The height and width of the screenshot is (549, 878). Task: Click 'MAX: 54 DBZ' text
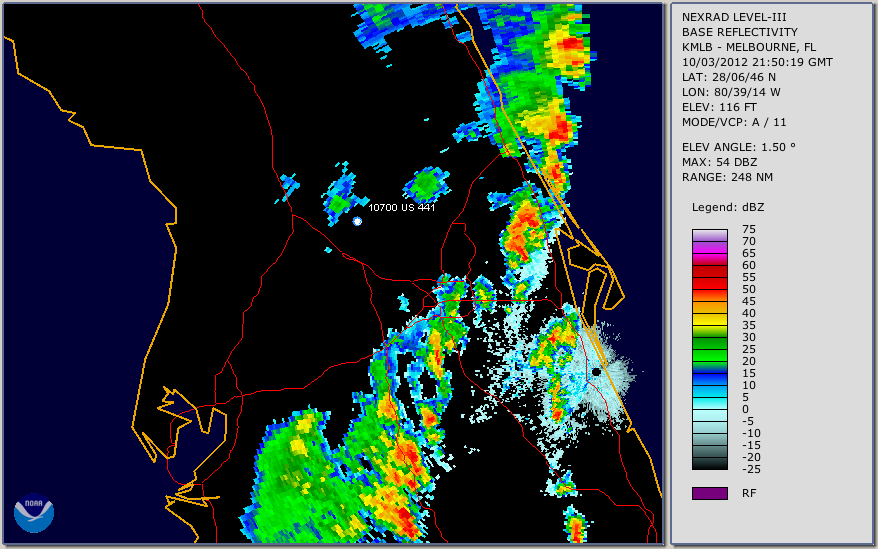tap(720, 162)
